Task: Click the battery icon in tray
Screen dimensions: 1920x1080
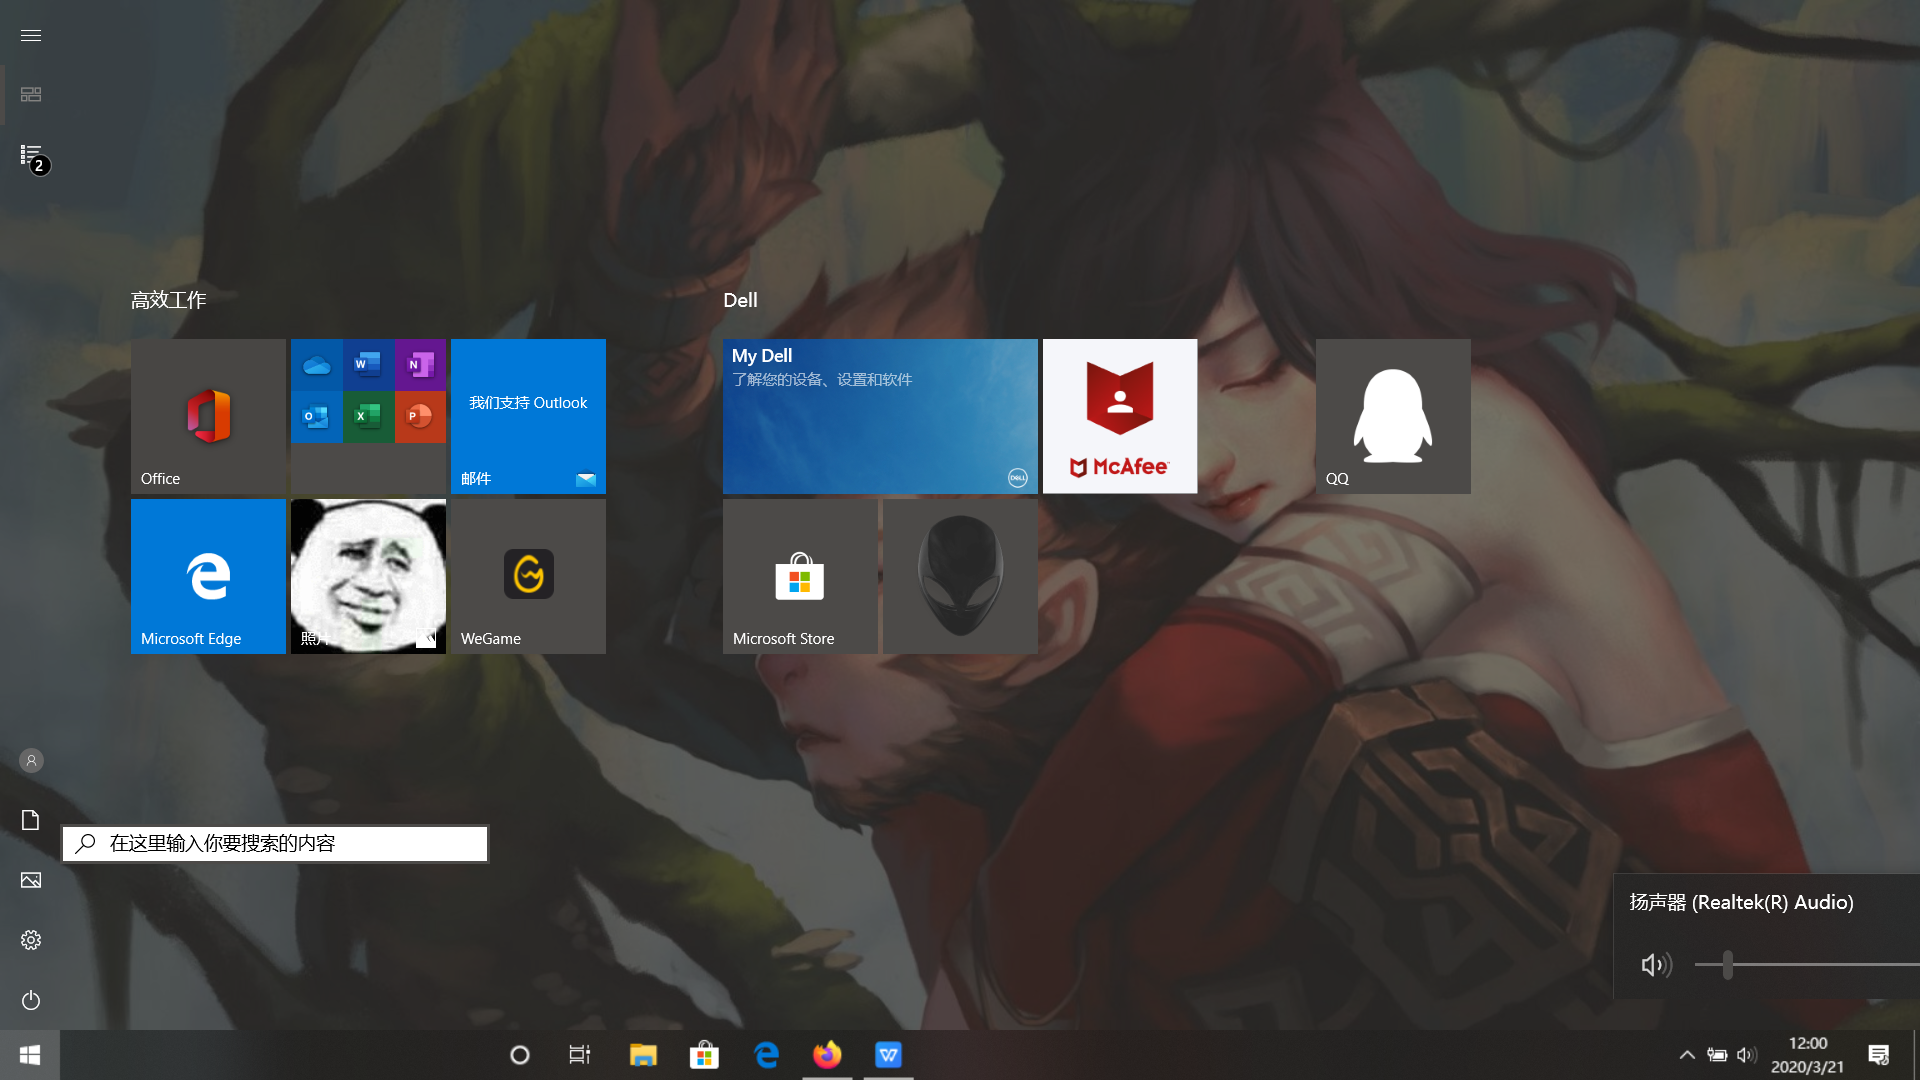Action: (1717, 1055)
